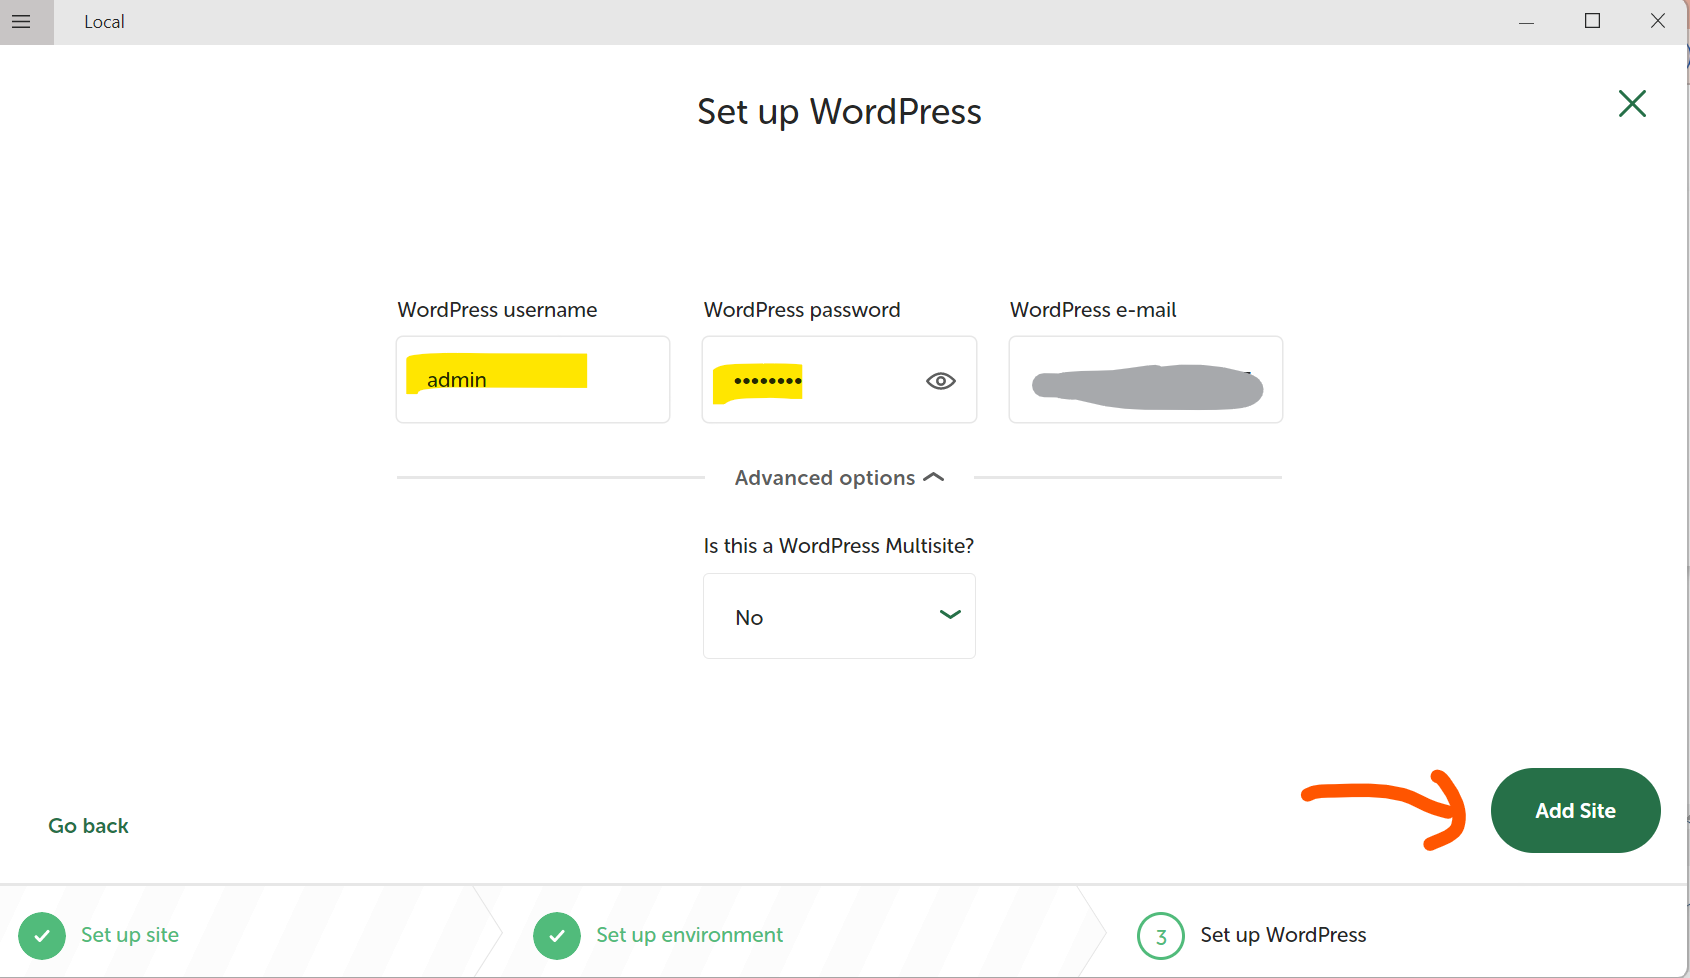The image size is (1690, 978).
Task: Click the Add Site button
Action: tap(1575, 810)
